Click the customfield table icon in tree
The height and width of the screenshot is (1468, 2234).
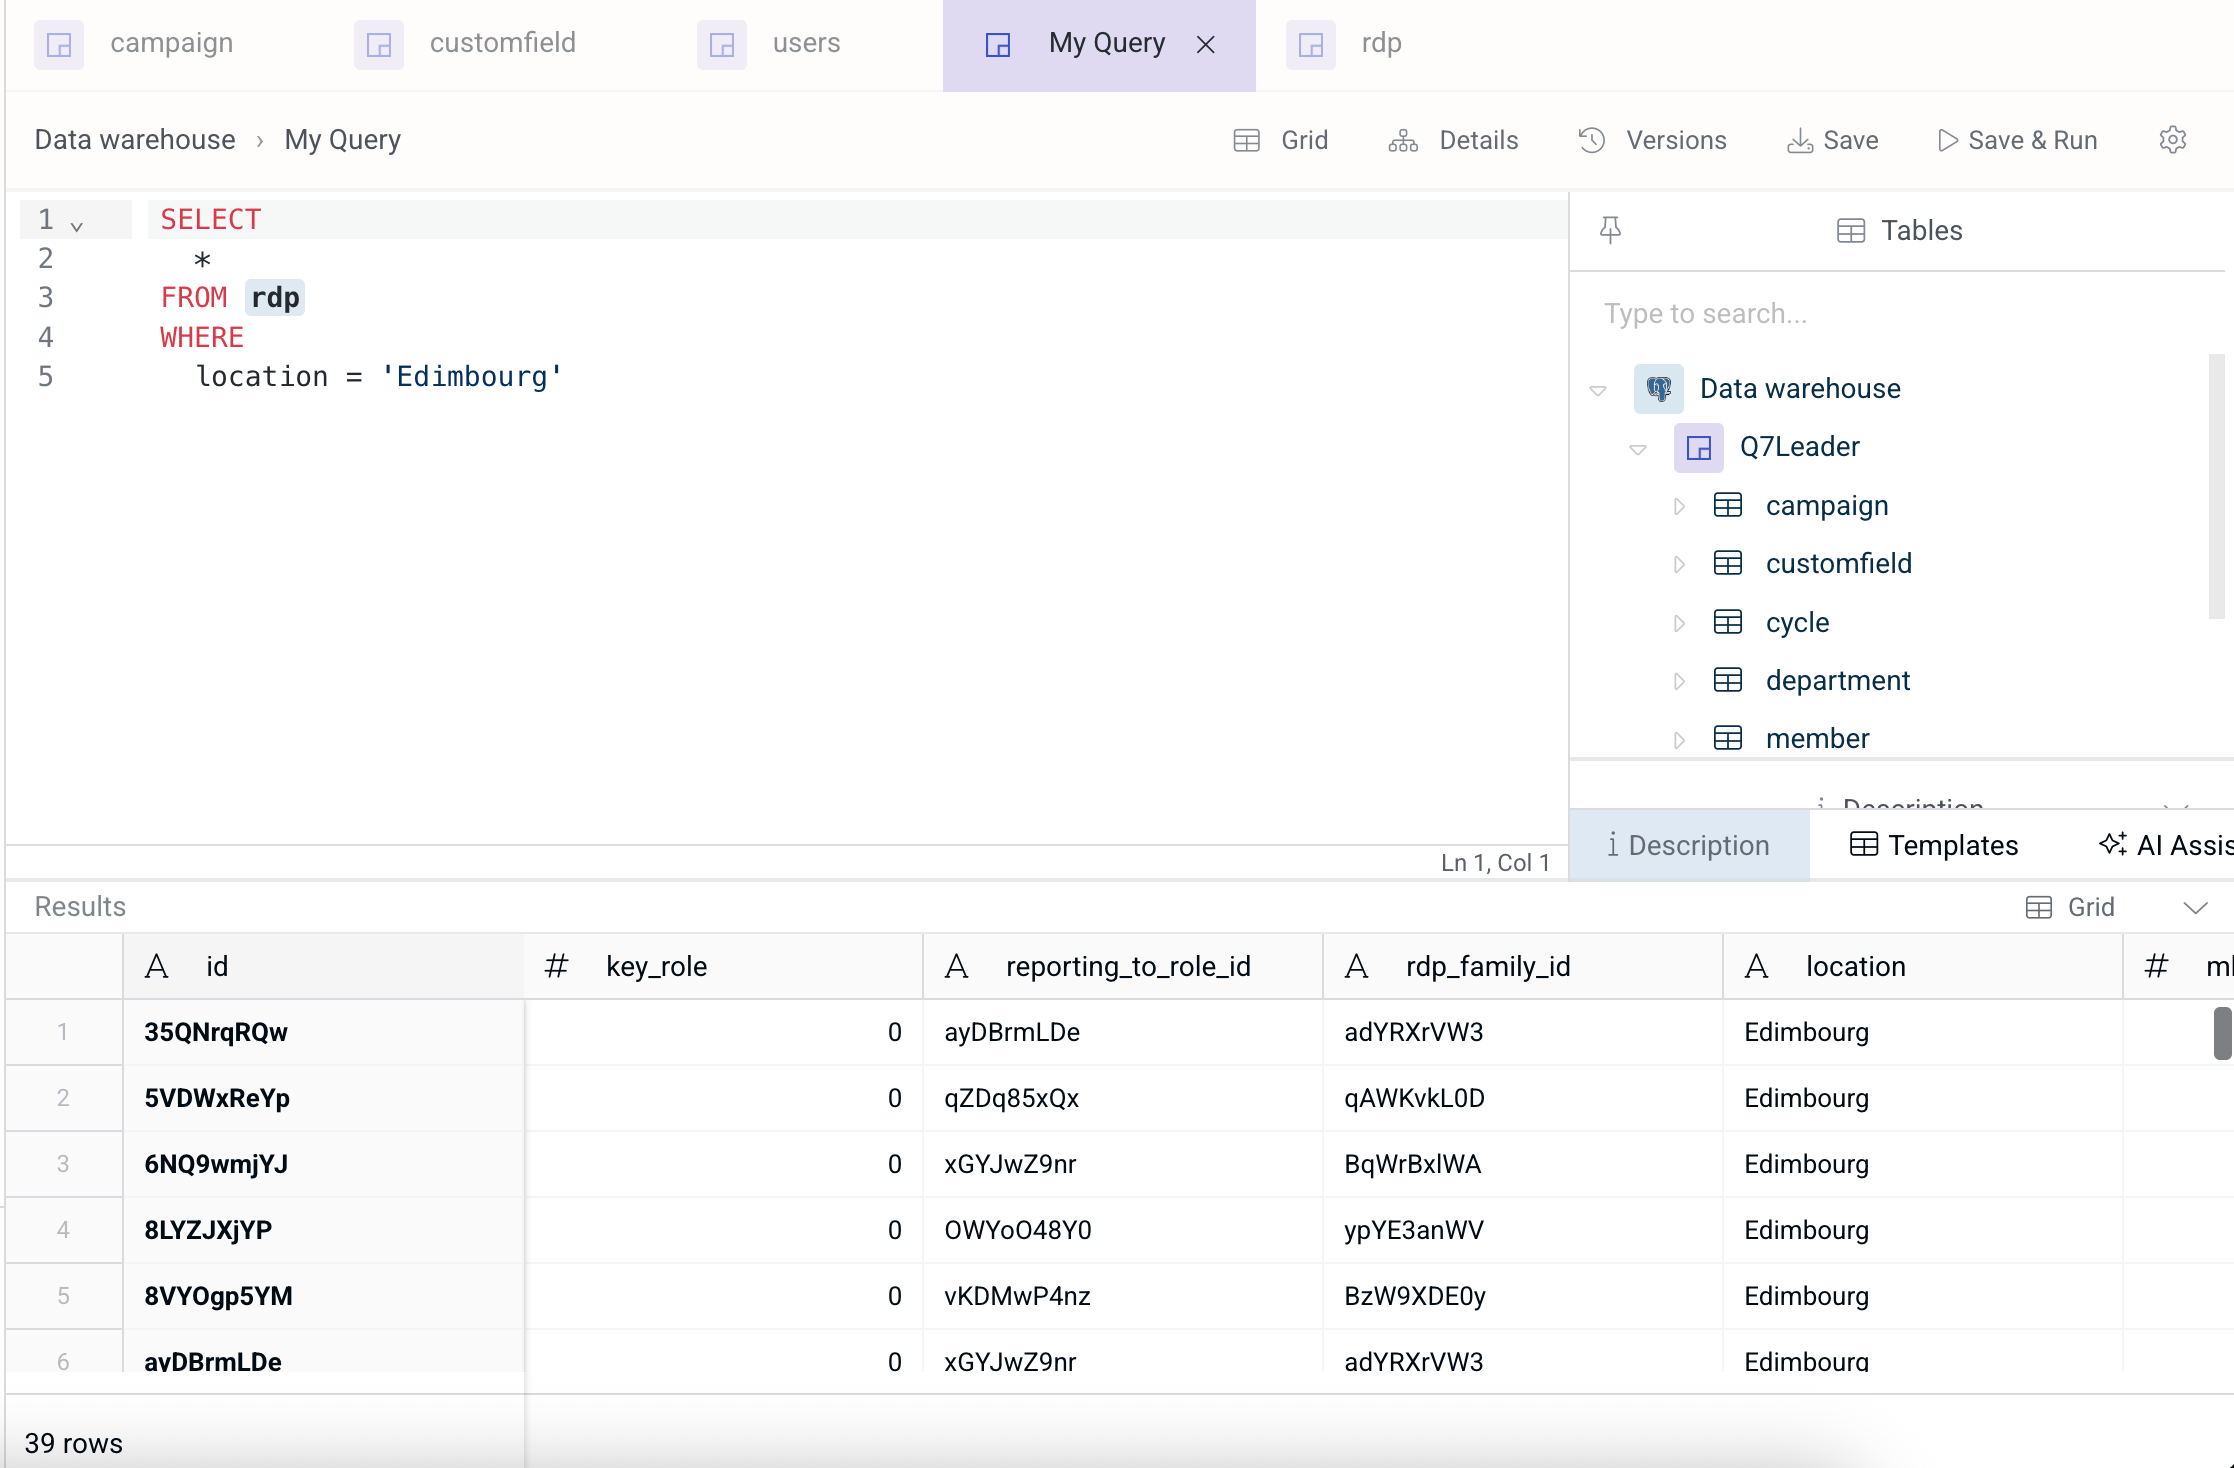1727,564
